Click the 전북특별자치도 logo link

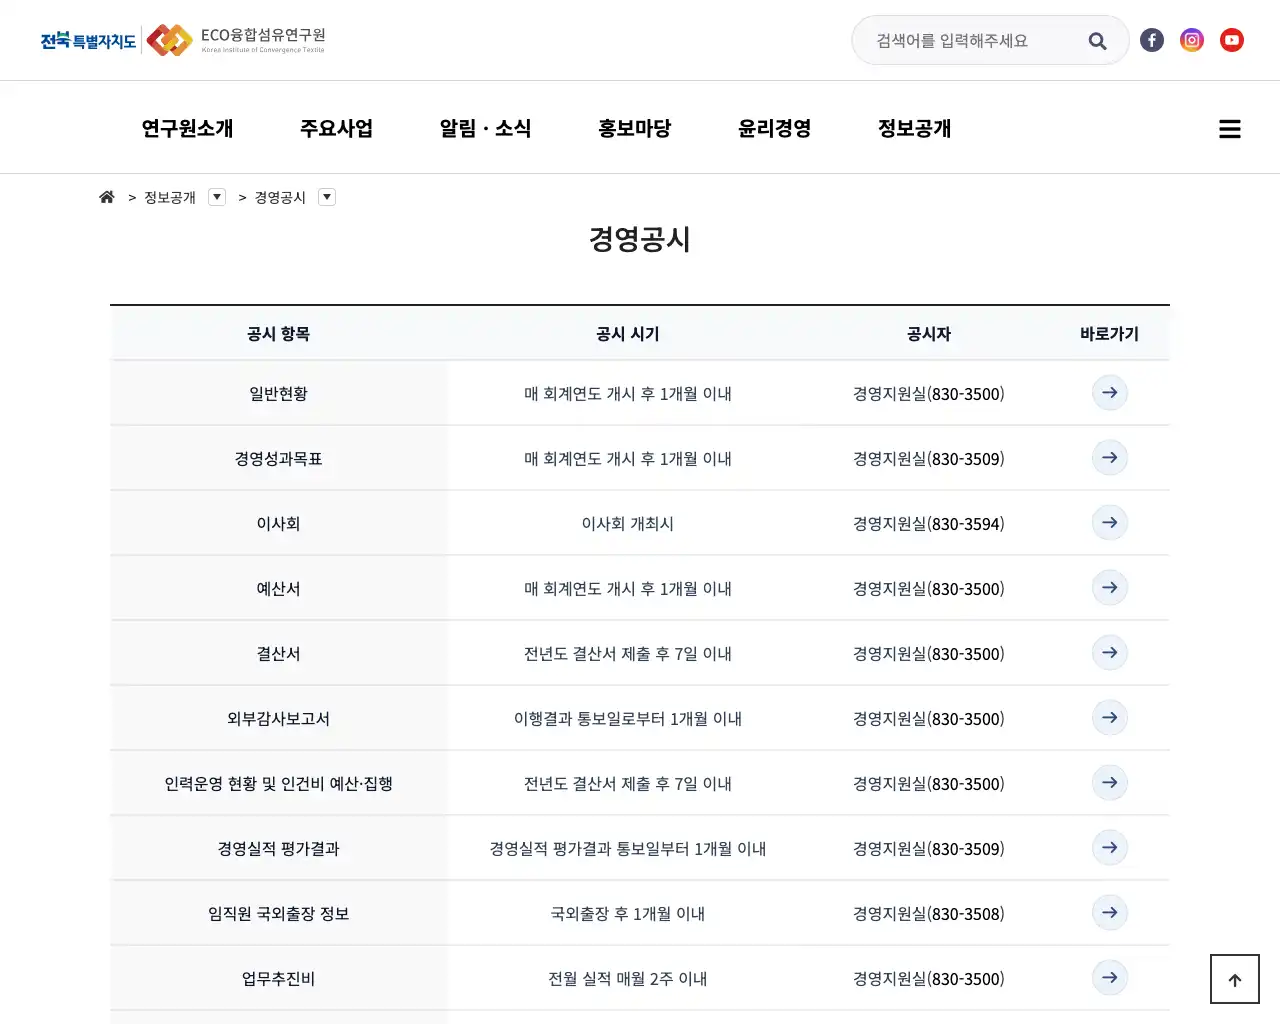point(88,41)
